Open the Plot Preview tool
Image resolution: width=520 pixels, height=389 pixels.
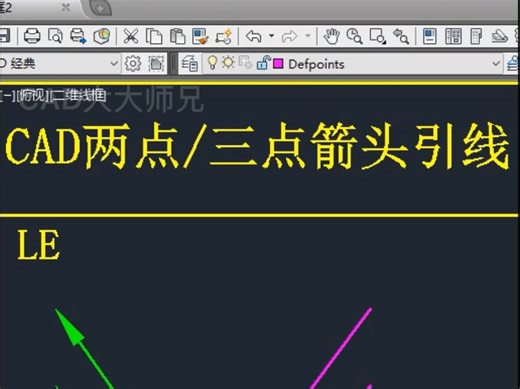pyautogui.click(x=55, y=36)
